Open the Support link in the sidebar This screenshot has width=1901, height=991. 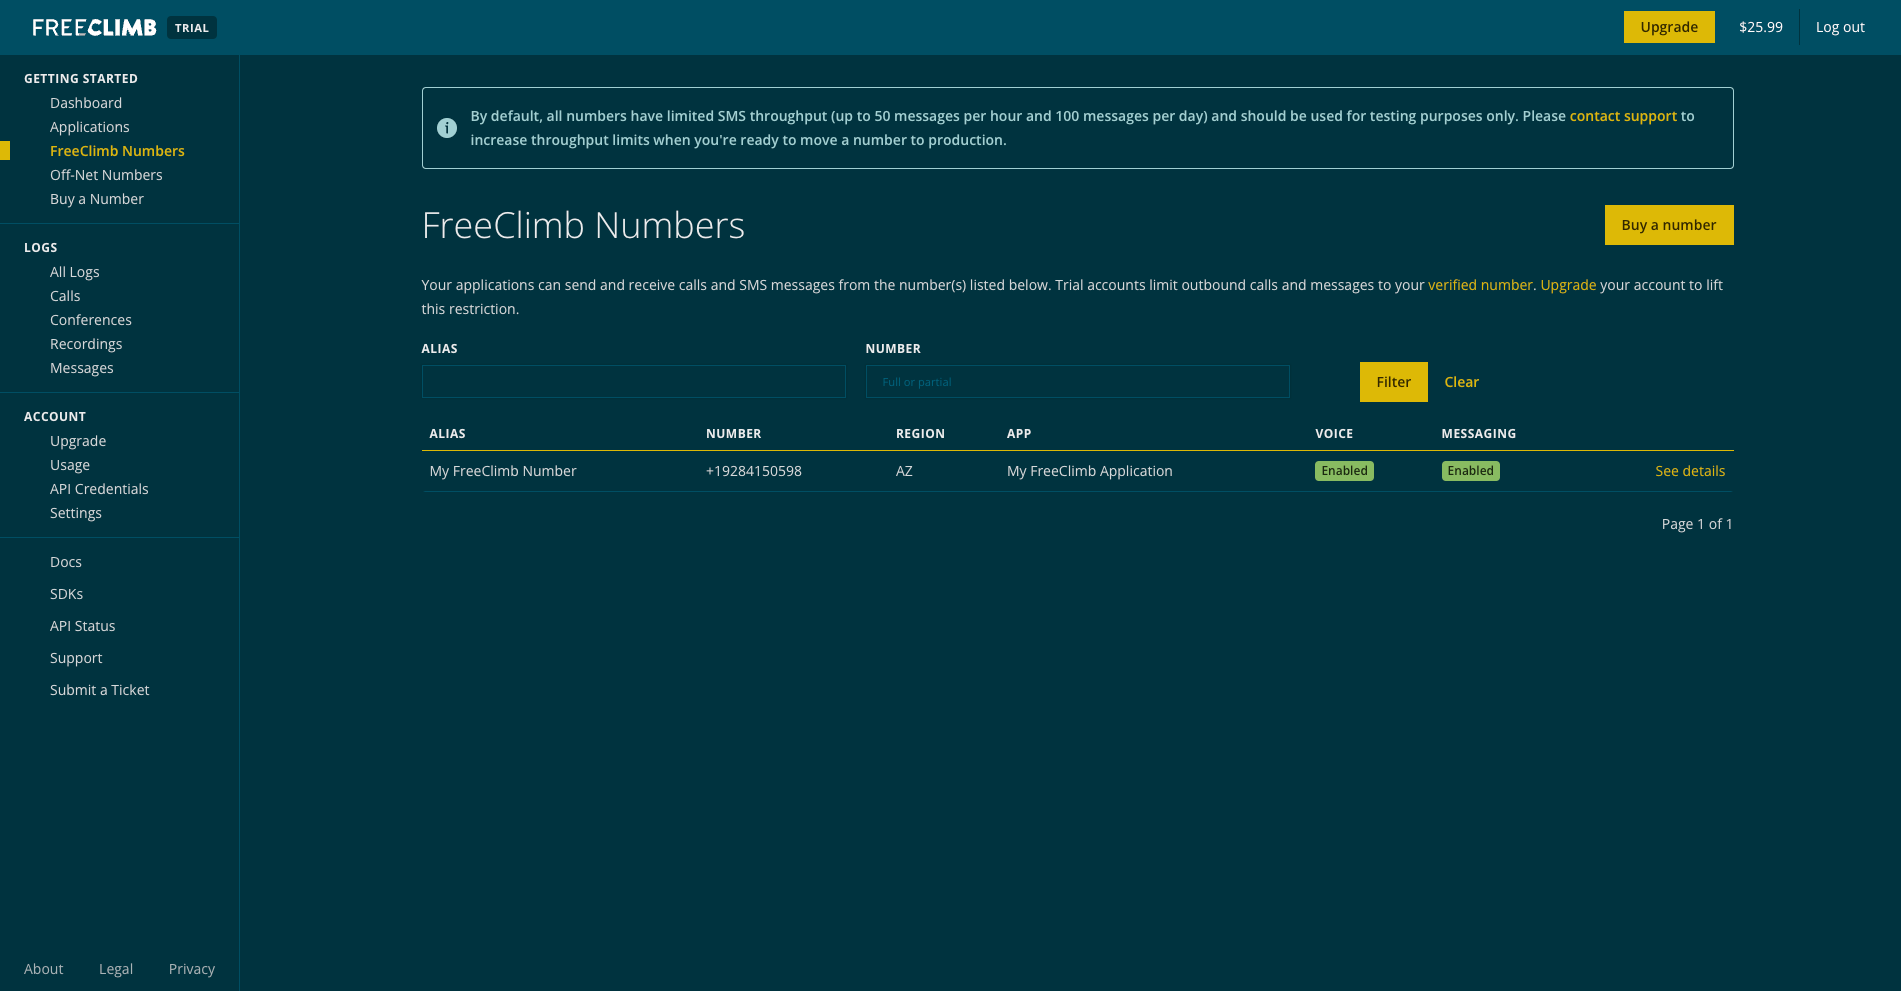76,658
